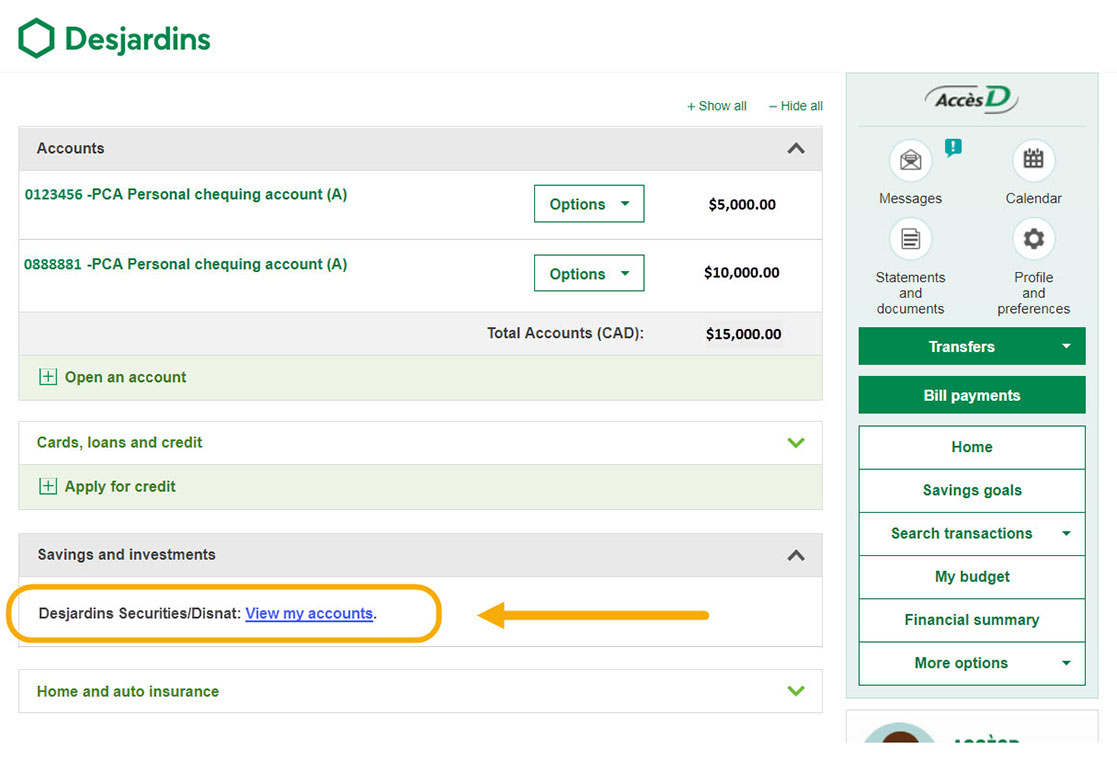Open account 0888881 PCA Personal chequing

pyautogui.click(x=186, y=264)
